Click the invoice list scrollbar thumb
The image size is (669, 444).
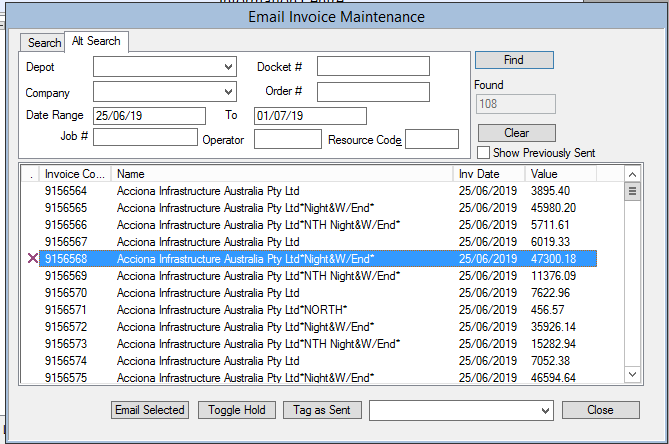(x=632, y=191)
